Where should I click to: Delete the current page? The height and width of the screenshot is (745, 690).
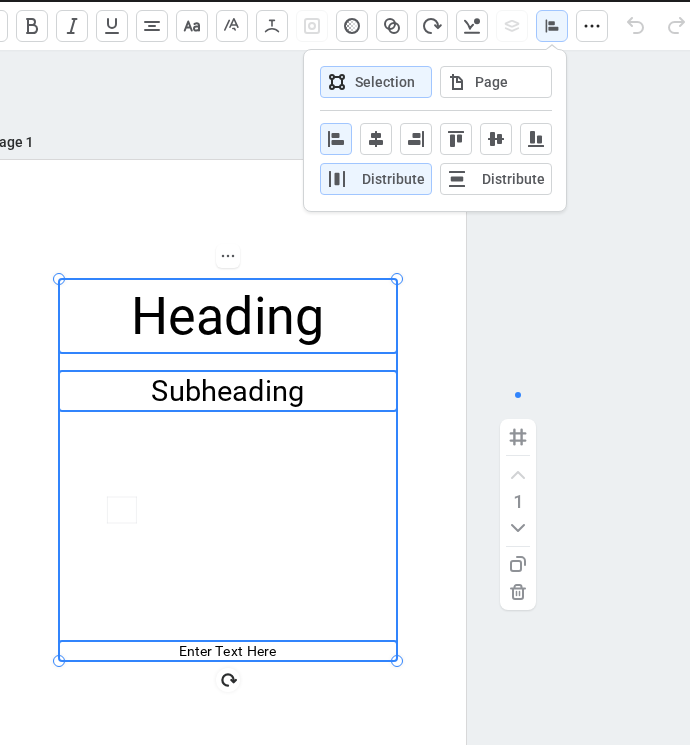[518, 592]
